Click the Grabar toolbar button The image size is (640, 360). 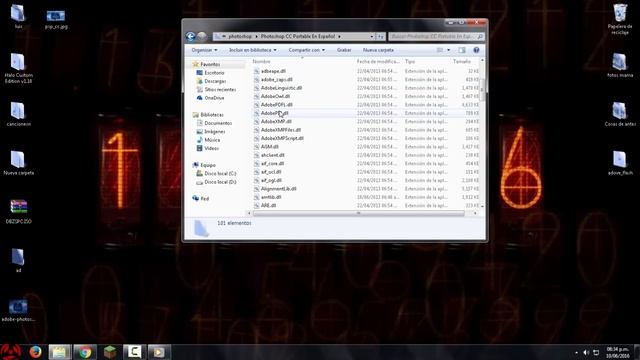344,50
